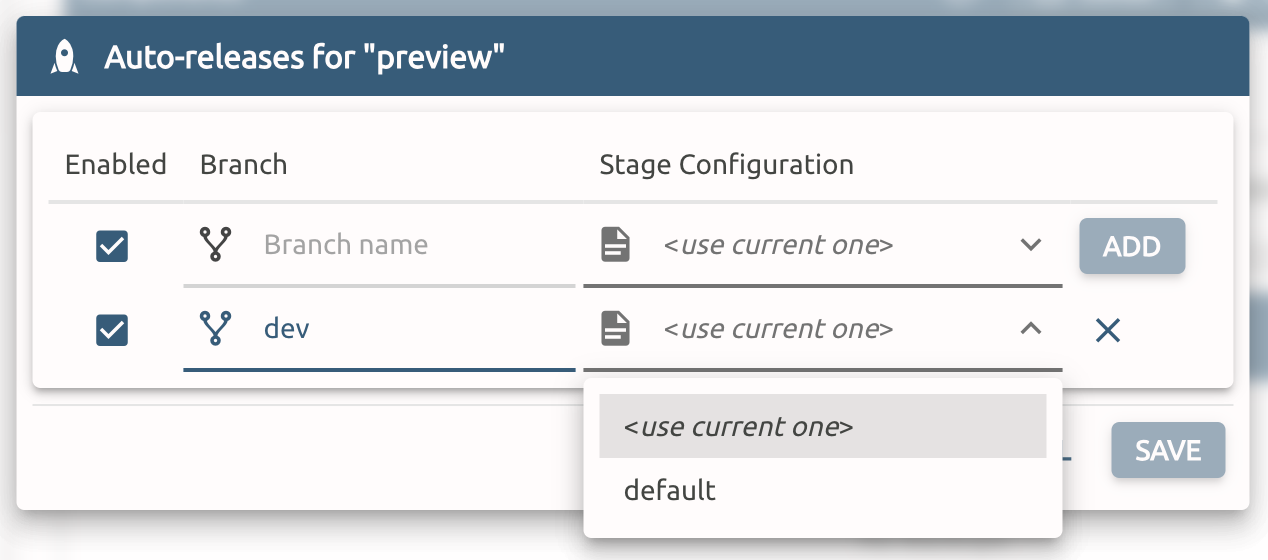Click the Enabled column header
Screen dimensions: 1268x560
click(116, 164)
